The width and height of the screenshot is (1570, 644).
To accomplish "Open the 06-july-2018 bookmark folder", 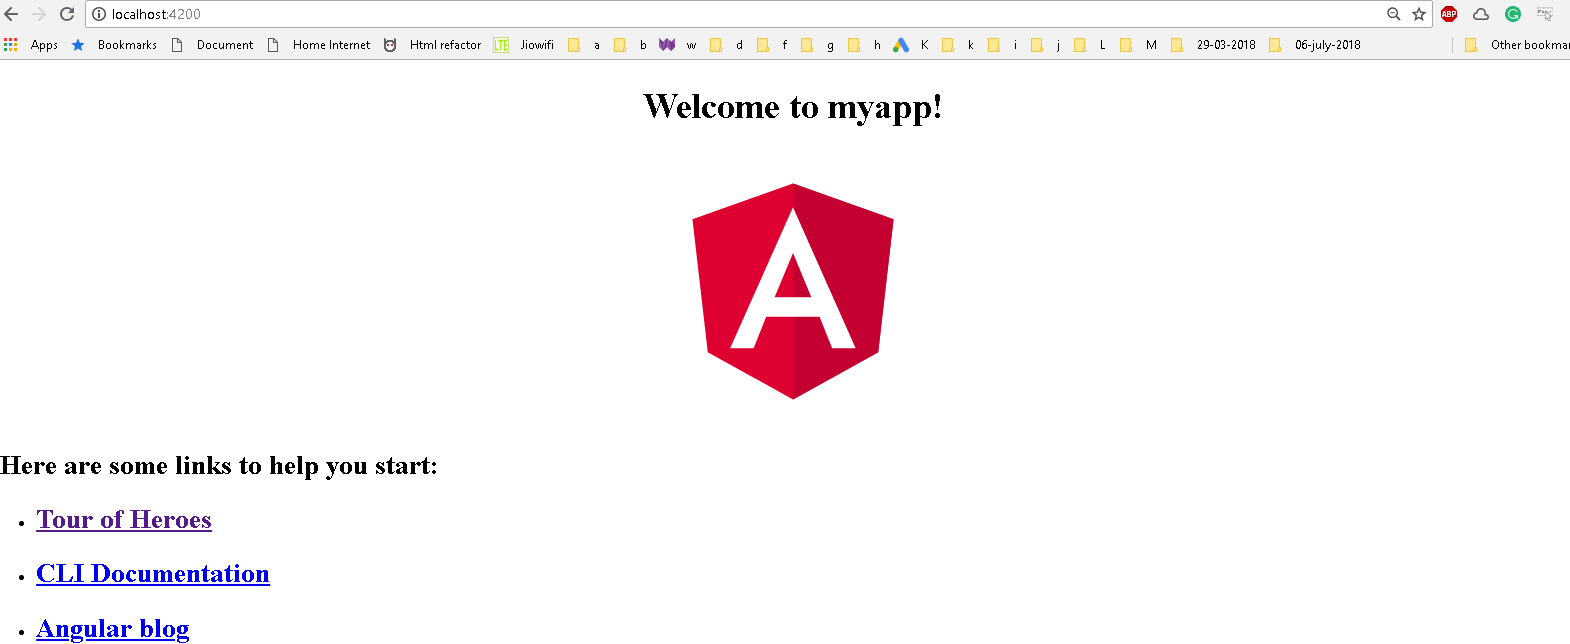I will pos(1314,45).
